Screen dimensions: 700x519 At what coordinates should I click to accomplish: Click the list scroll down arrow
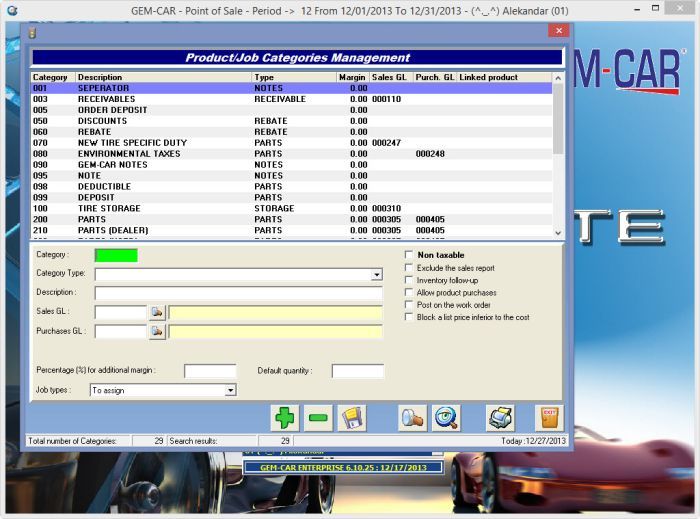tap(558, 233)
